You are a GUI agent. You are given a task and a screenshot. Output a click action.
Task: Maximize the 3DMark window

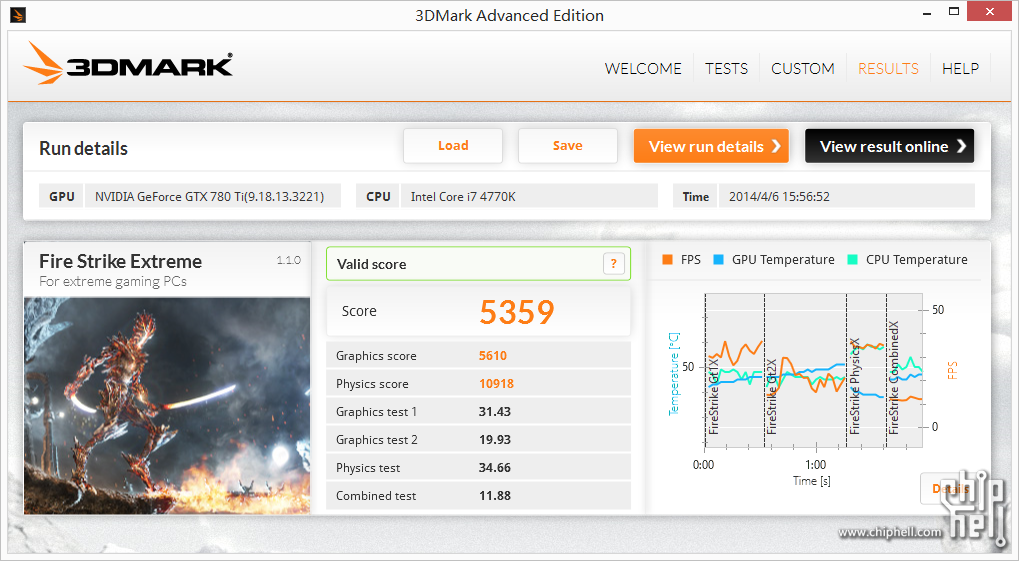[x=954, y=12]
